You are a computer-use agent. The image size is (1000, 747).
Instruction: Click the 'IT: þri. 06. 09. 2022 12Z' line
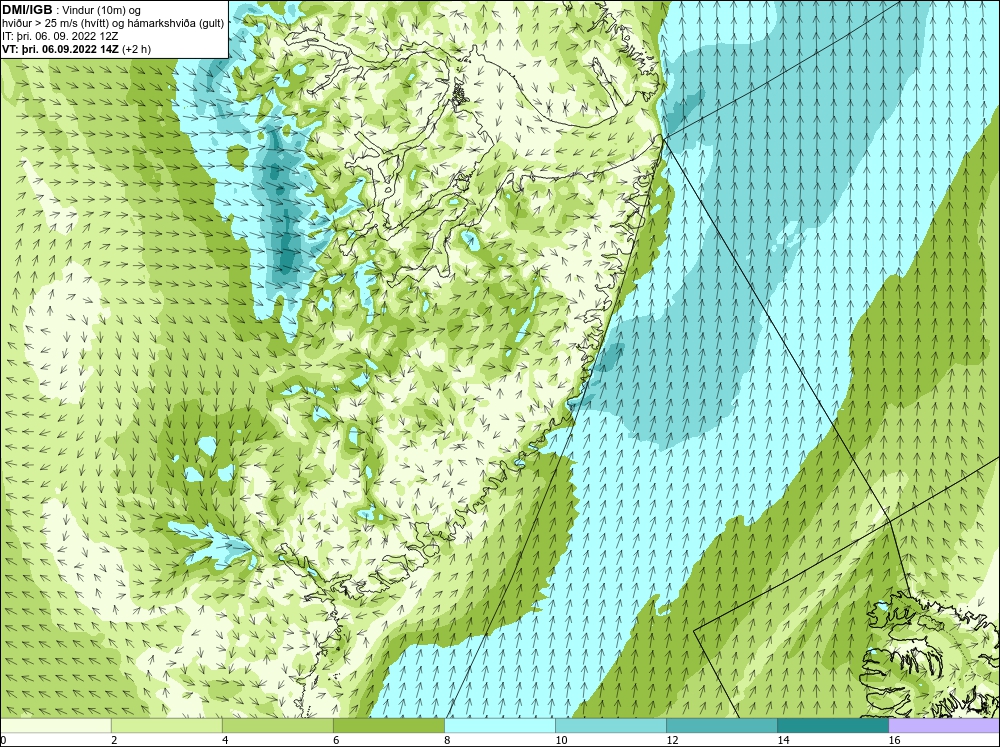(x=60, y=36)
